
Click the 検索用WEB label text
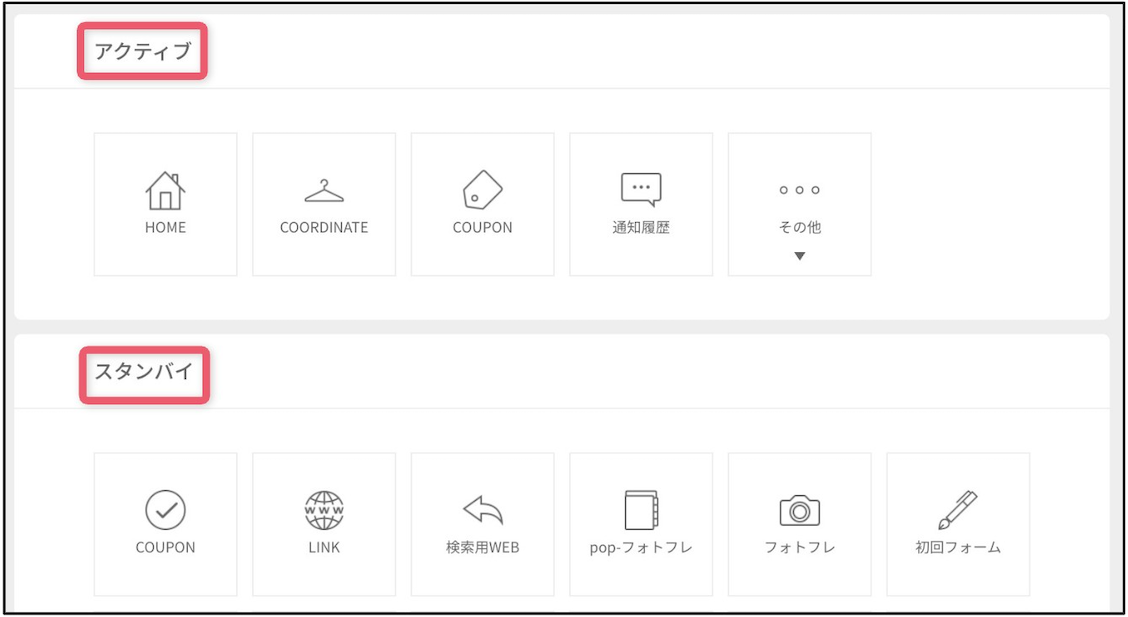coord(482,547)
